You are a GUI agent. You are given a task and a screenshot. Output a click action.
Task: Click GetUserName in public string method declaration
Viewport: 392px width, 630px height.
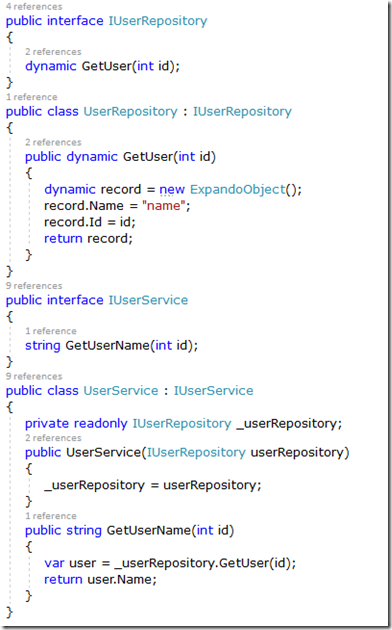[x=149, y=530]
